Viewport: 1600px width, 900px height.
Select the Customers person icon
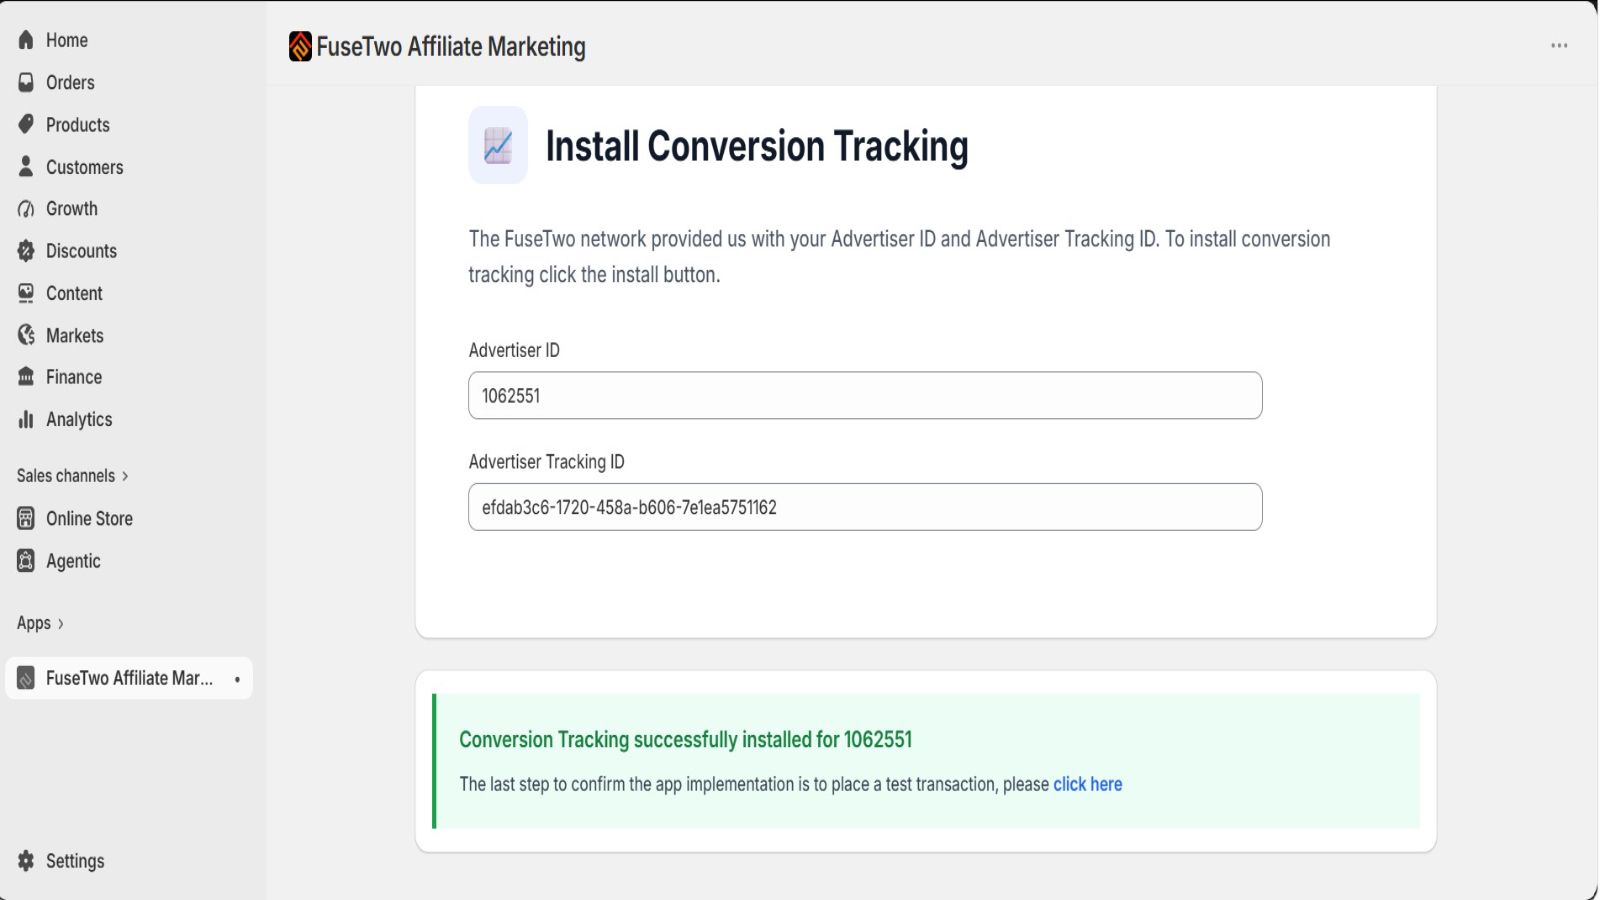pyautogui.click(x=26, y=166)
